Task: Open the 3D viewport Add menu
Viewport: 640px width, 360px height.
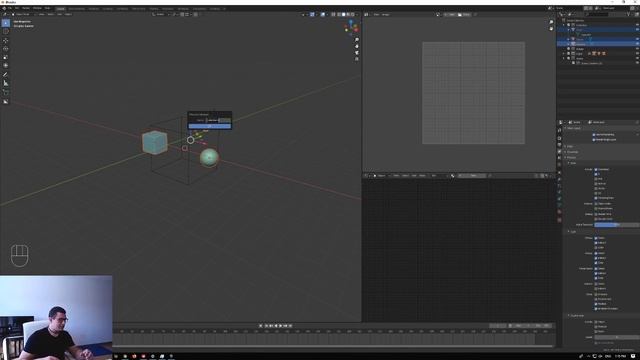Action: pyautogui.click(x=60, y=14)
